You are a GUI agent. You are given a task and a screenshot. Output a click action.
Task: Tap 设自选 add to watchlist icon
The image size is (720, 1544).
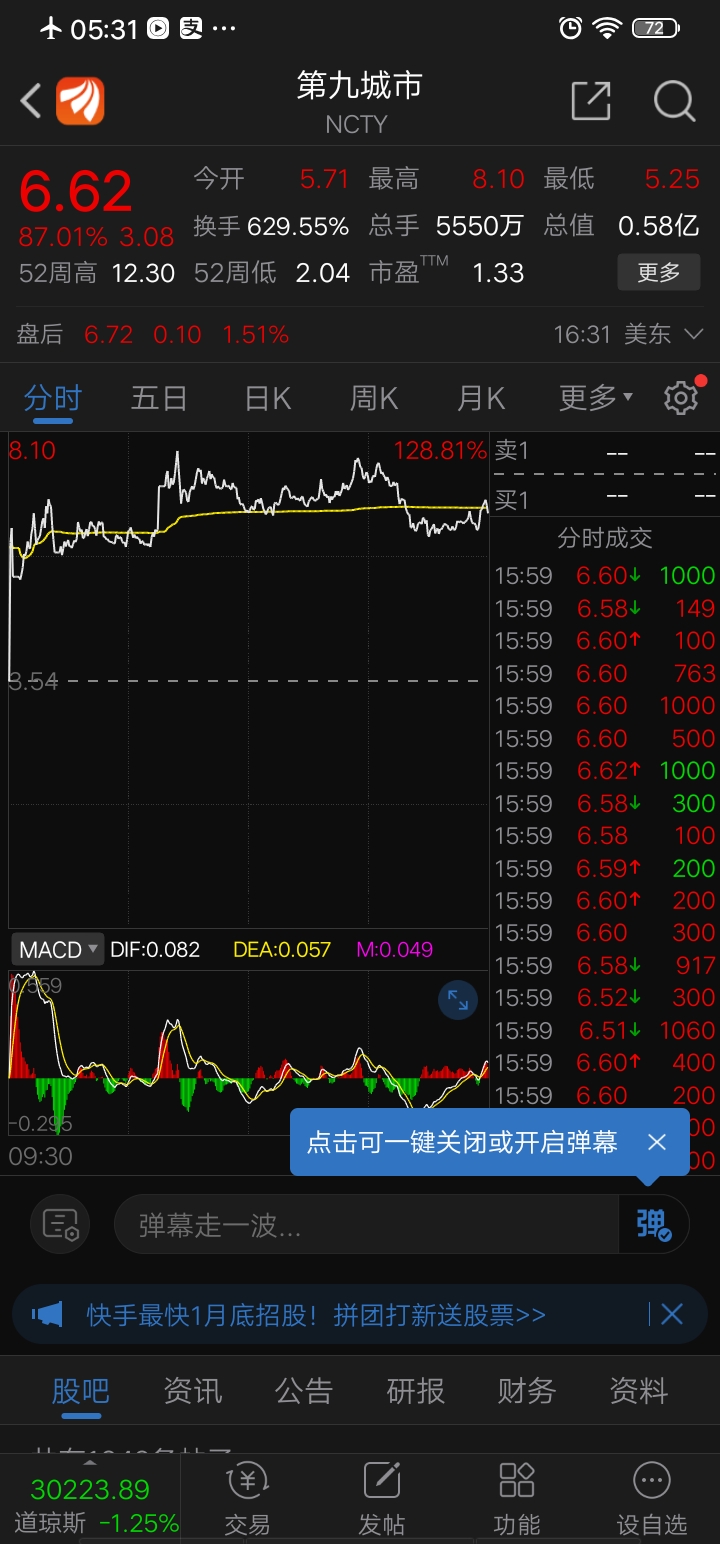pyautogui.click(x=652, y=1497)
